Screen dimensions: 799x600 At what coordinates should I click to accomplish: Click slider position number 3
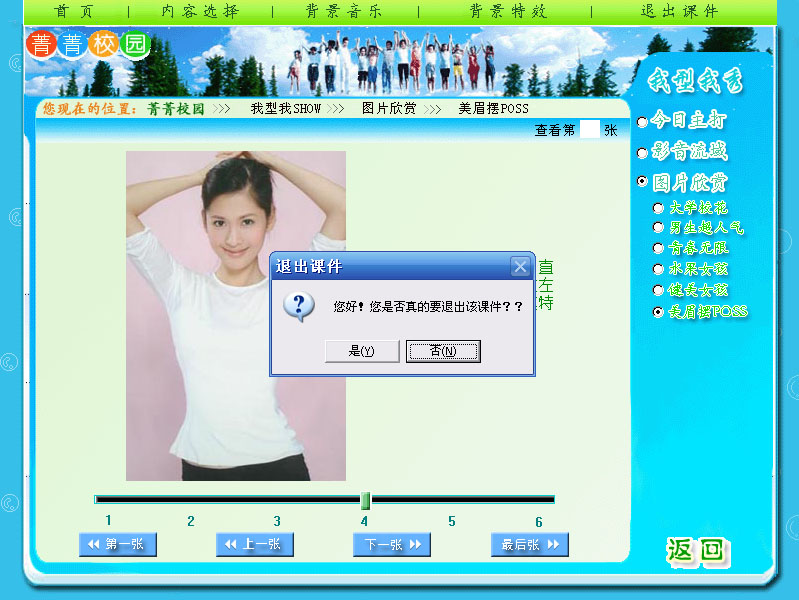(x=277, y=521)
